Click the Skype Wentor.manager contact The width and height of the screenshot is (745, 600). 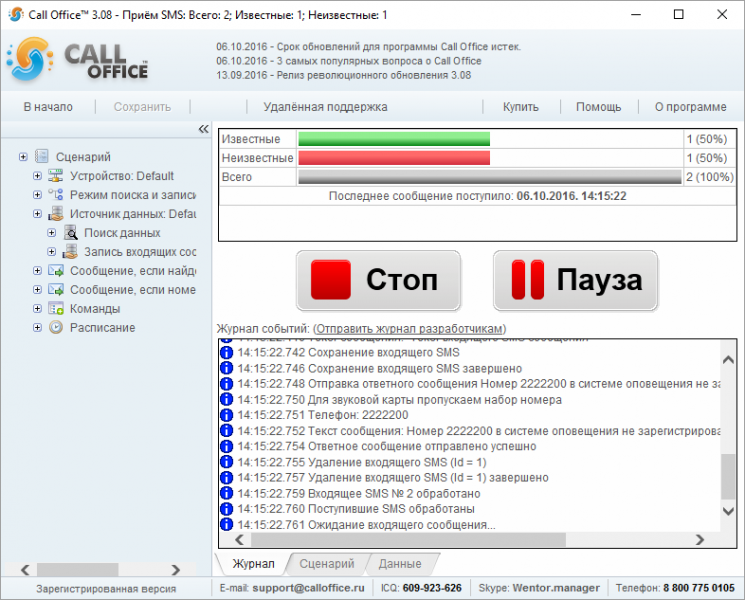[x=556, y=588]
